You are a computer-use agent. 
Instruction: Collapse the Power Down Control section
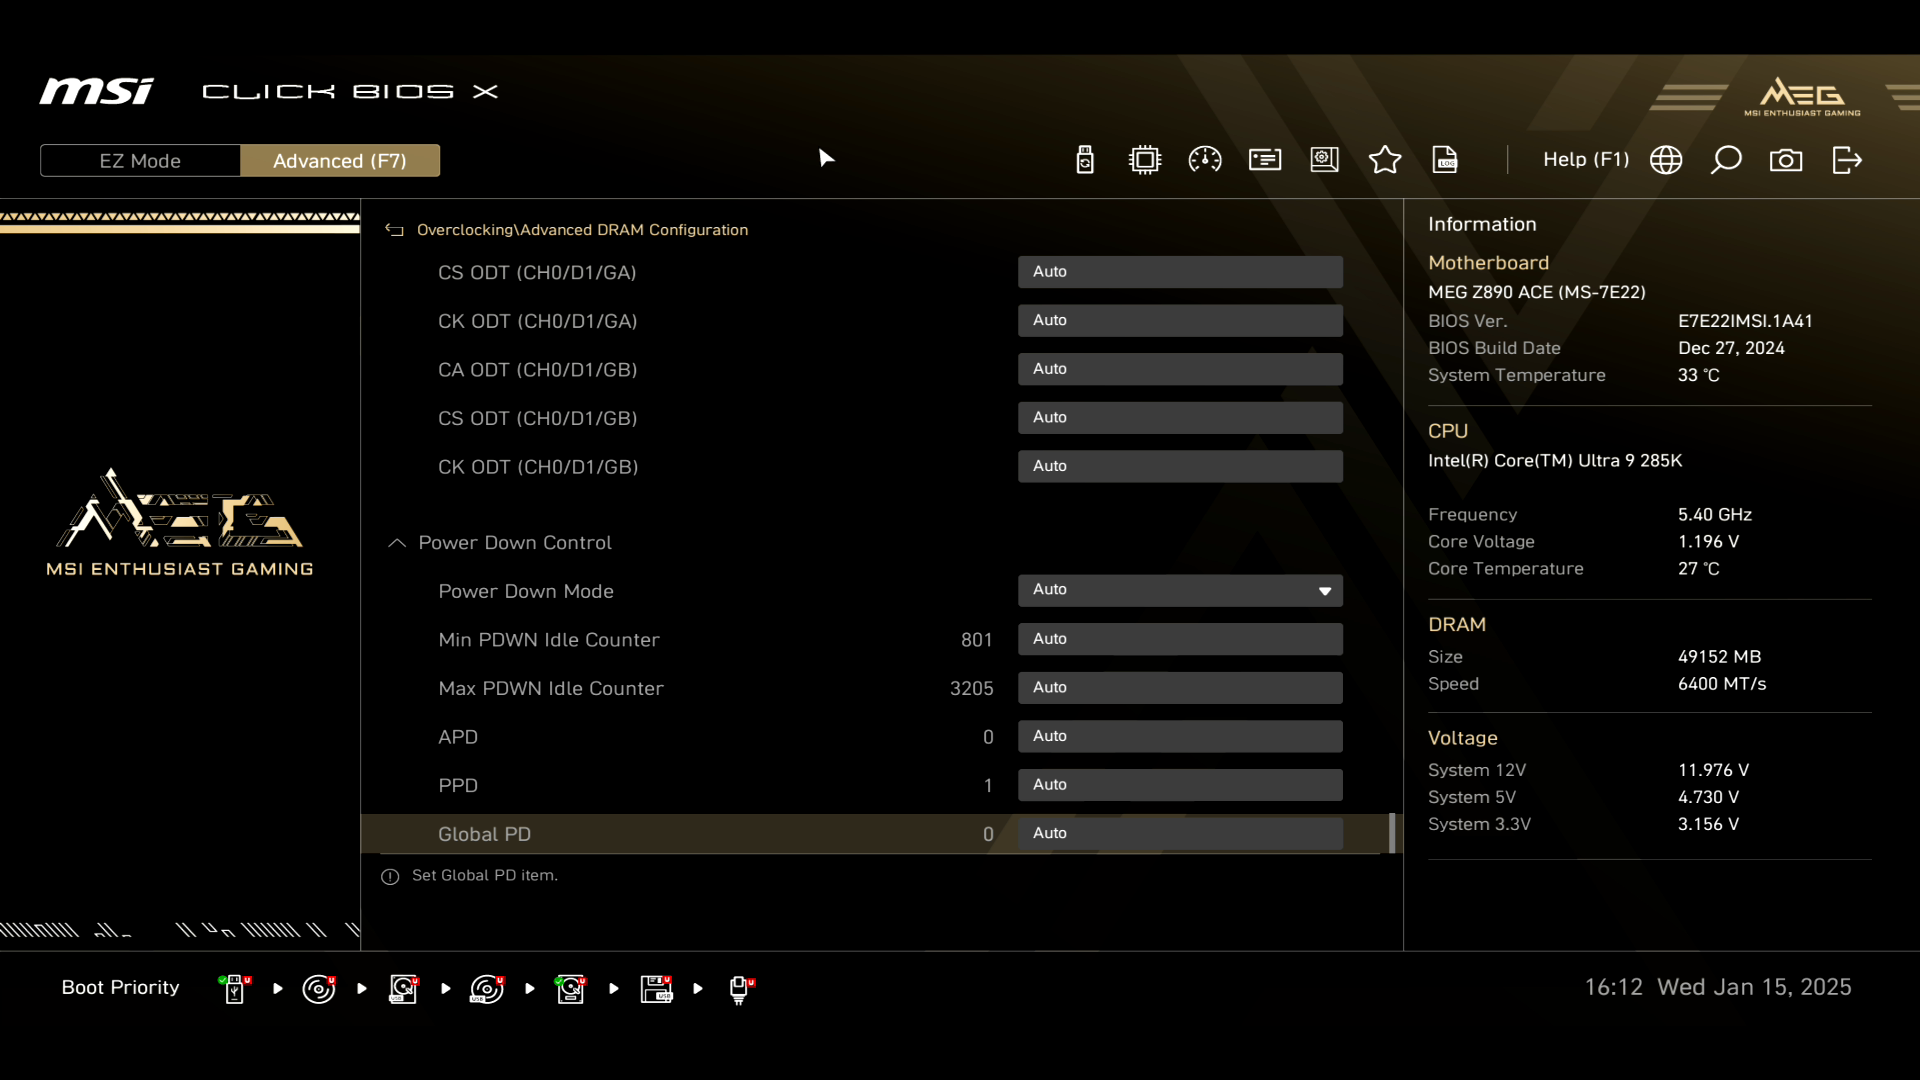tap(397, 543)
